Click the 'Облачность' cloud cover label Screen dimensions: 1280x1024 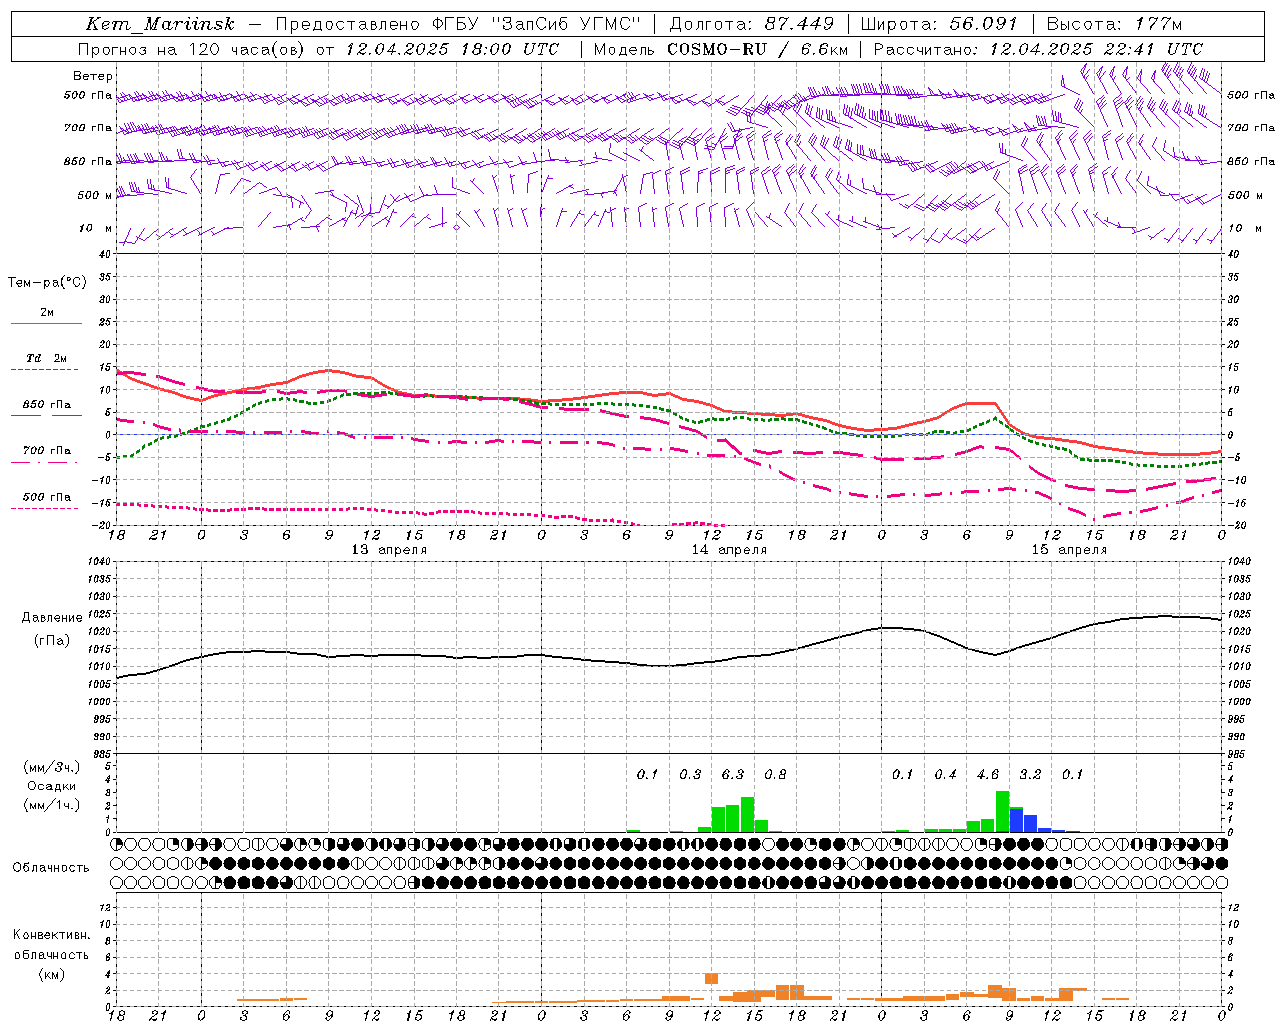click(51, 868)
